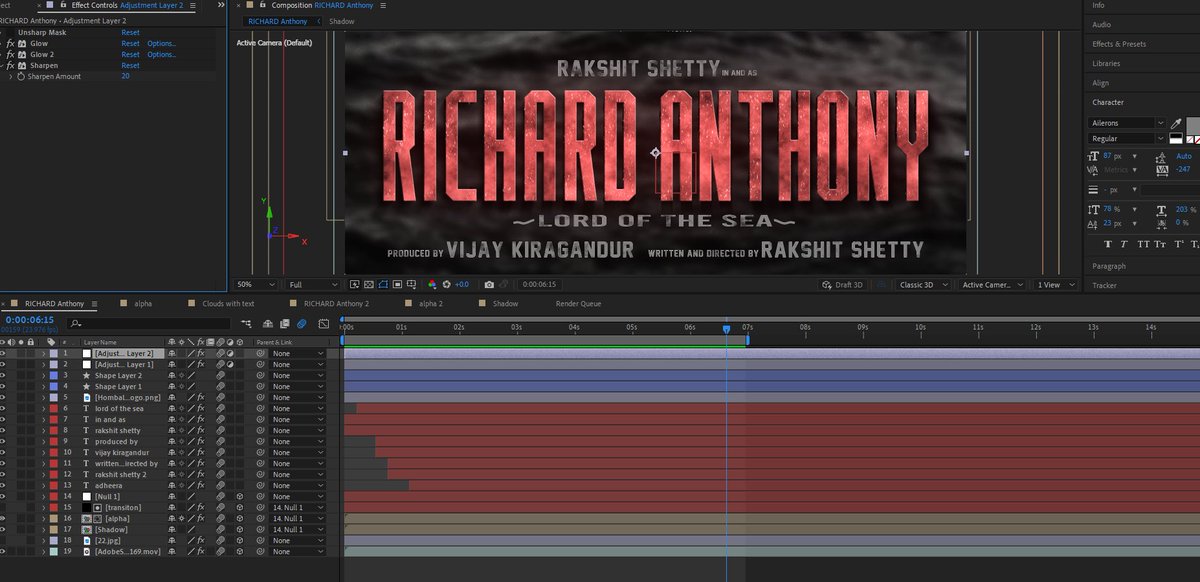Click the adjustment layer switch on Adjust Layer 2

click(230, 354)
